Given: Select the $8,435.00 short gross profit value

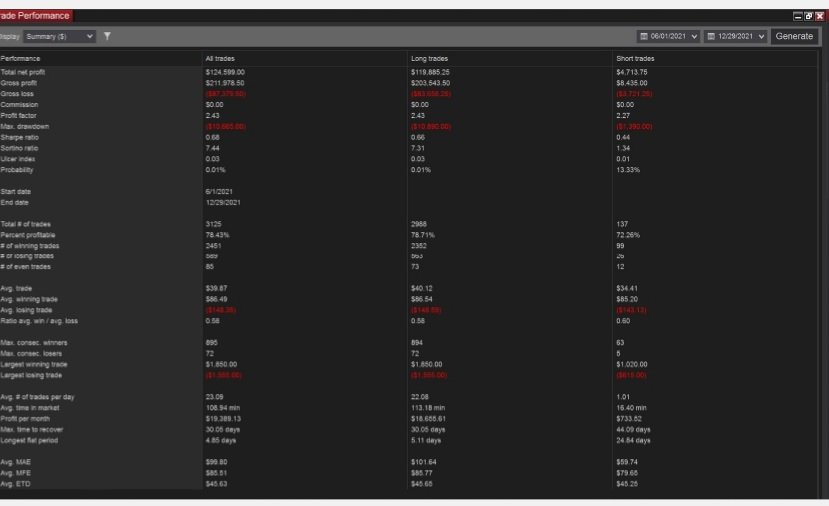Looking at the screenshot, I should pos(631,83).
